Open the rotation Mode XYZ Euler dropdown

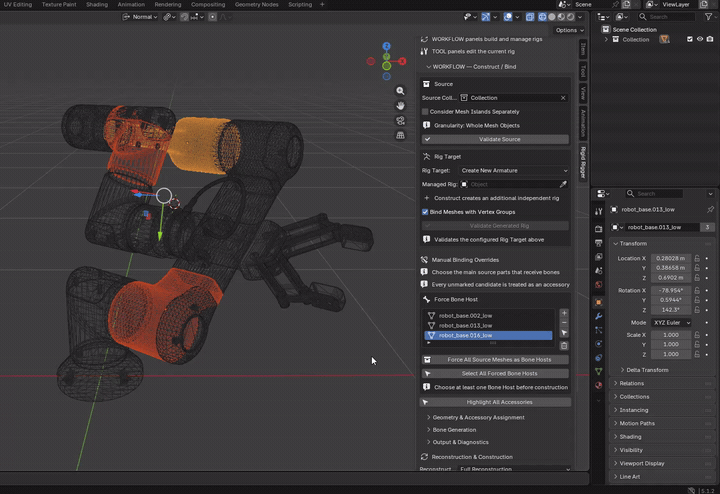(671, 322)
